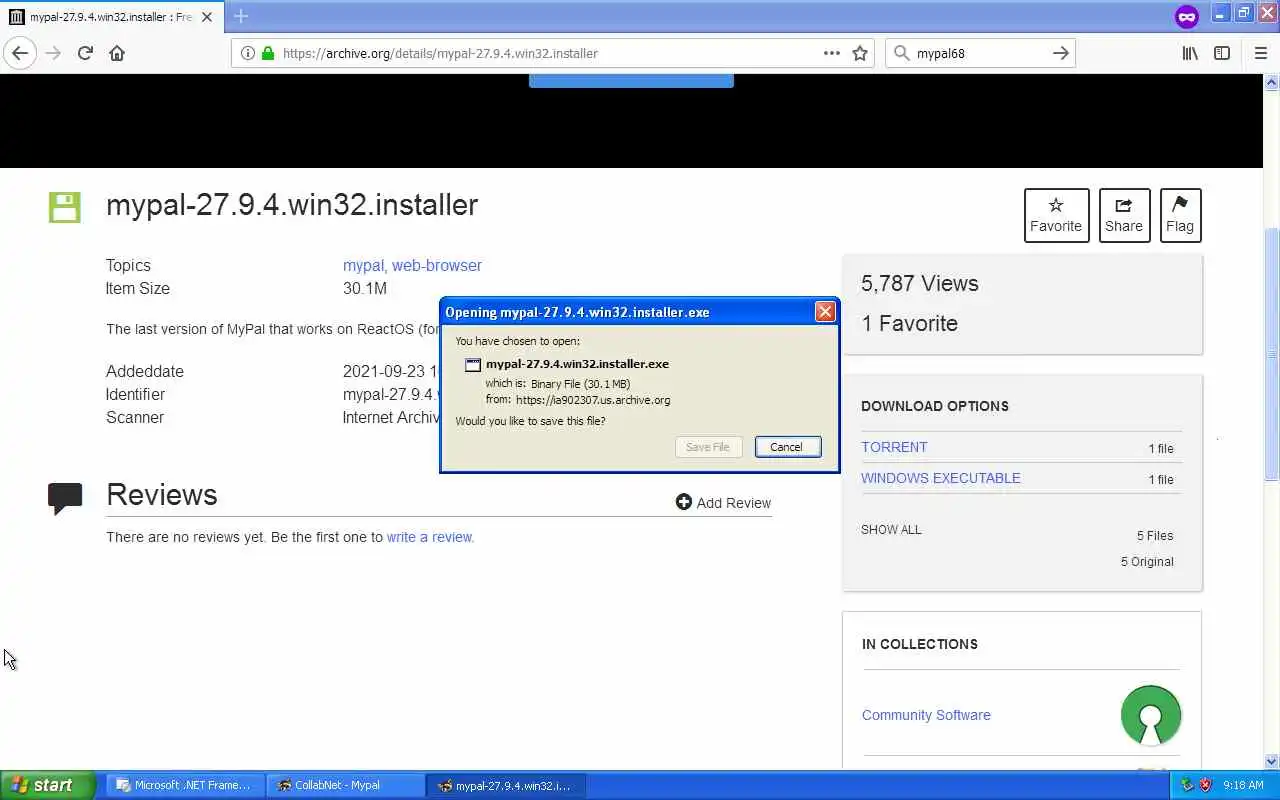Click the green floppy disk software icon
This screenshot has height=800, width=1280.
coord(65,207)
